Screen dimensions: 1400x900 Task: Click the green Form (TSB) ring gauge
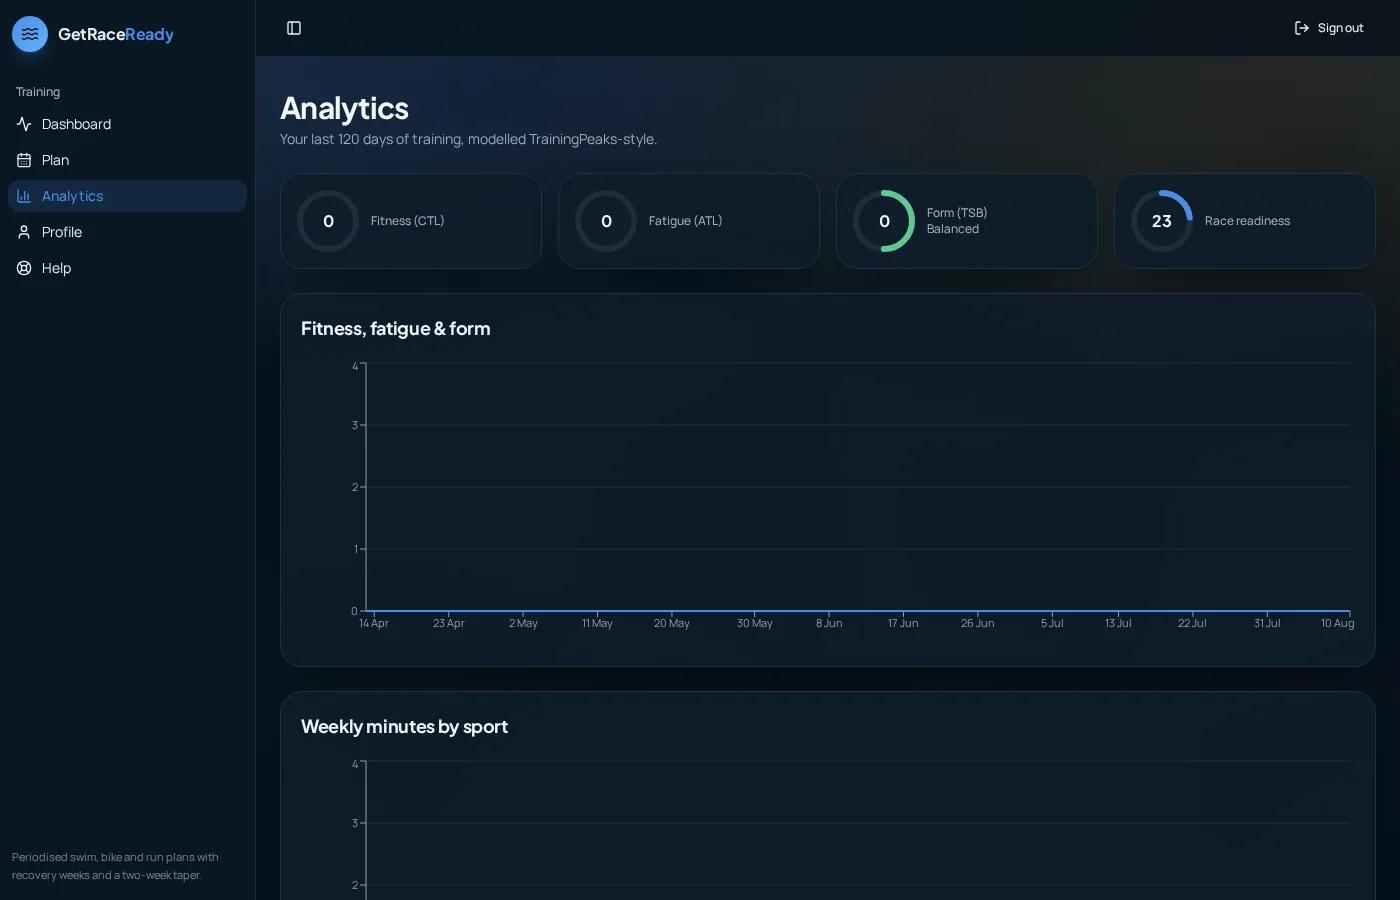(x=884, y=221)
